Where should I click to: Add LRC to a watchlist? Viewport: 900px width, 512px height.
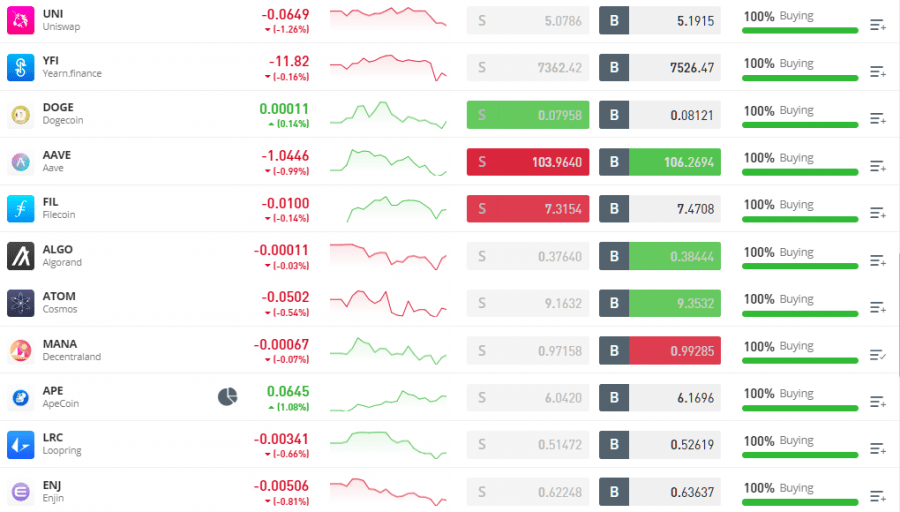point(878,449)
